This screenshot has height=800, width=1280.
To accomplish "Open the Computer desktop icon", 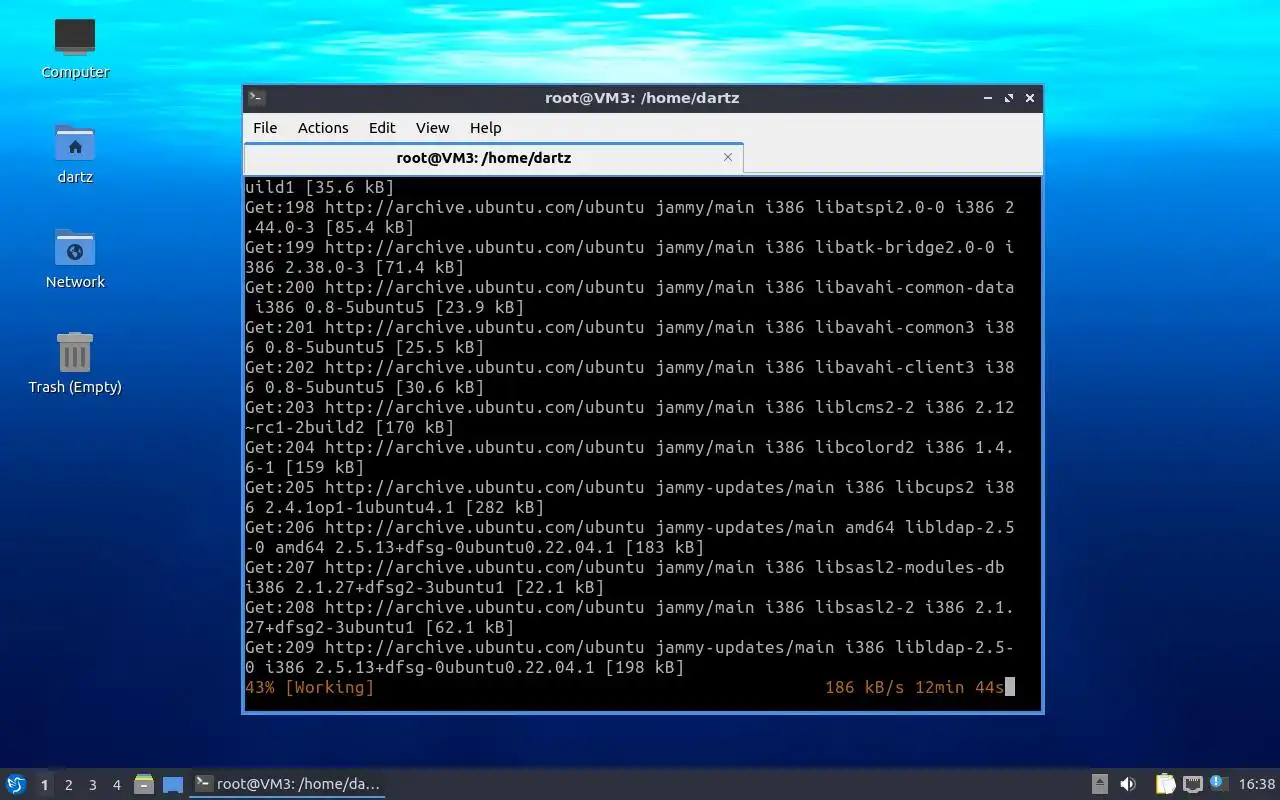I will (x=75, y=48).
